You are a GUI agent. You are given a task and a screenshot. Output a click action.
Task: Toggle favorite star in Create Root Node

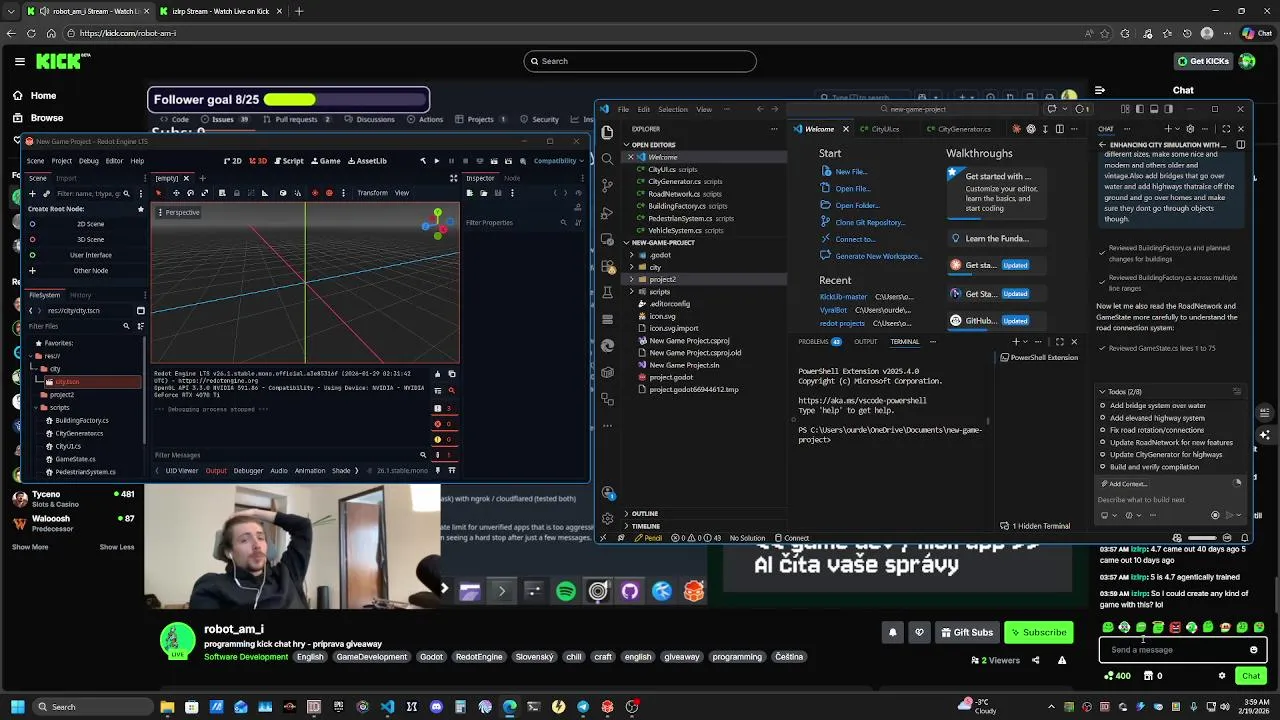pos(140,209)
